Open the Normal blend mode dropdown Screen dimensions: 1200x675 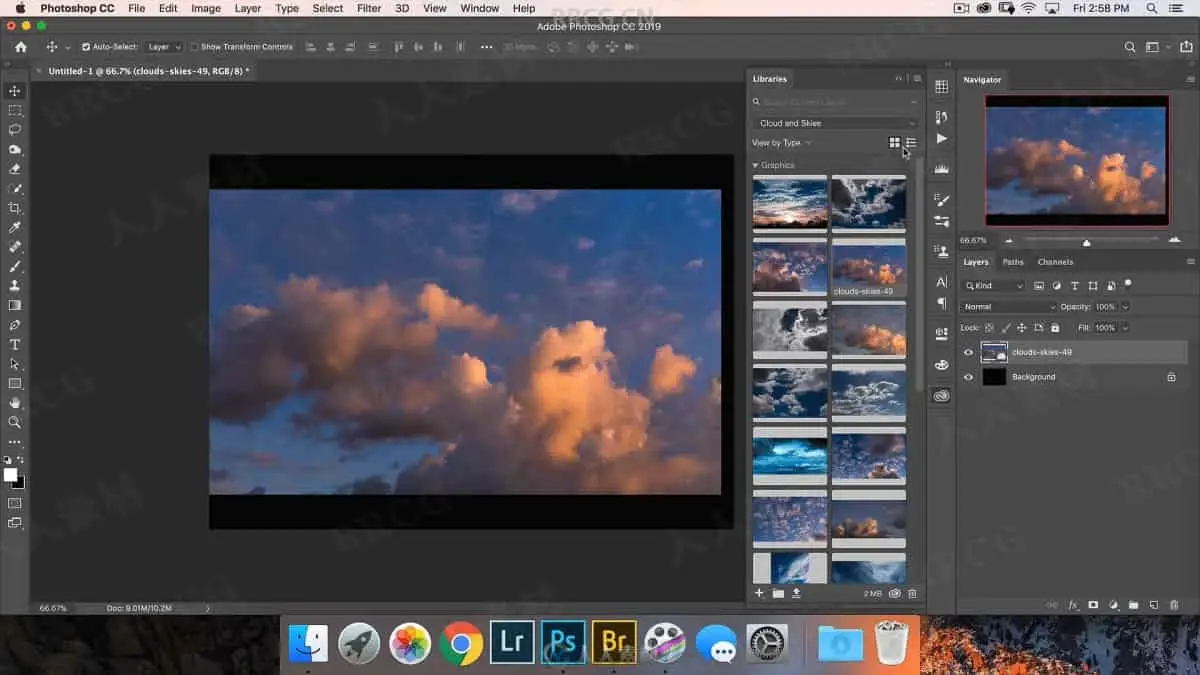point(1007,307)
